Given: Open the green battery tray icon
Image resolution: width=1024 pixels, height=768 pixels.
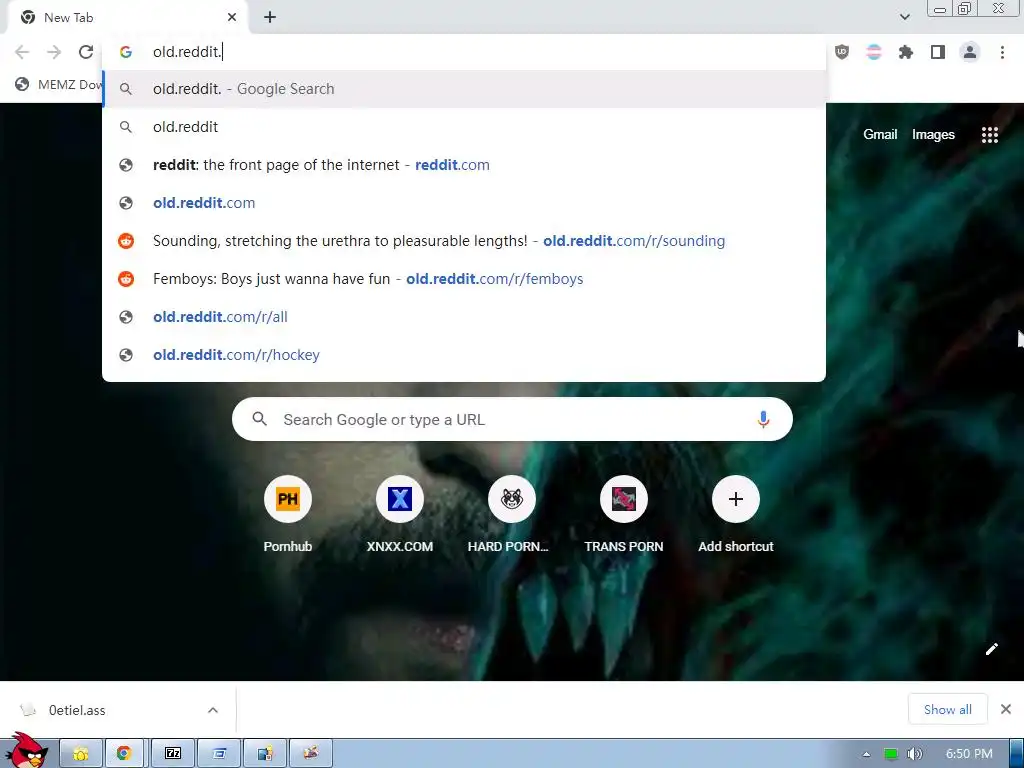Looking at the screenshot, I should 891,754.
